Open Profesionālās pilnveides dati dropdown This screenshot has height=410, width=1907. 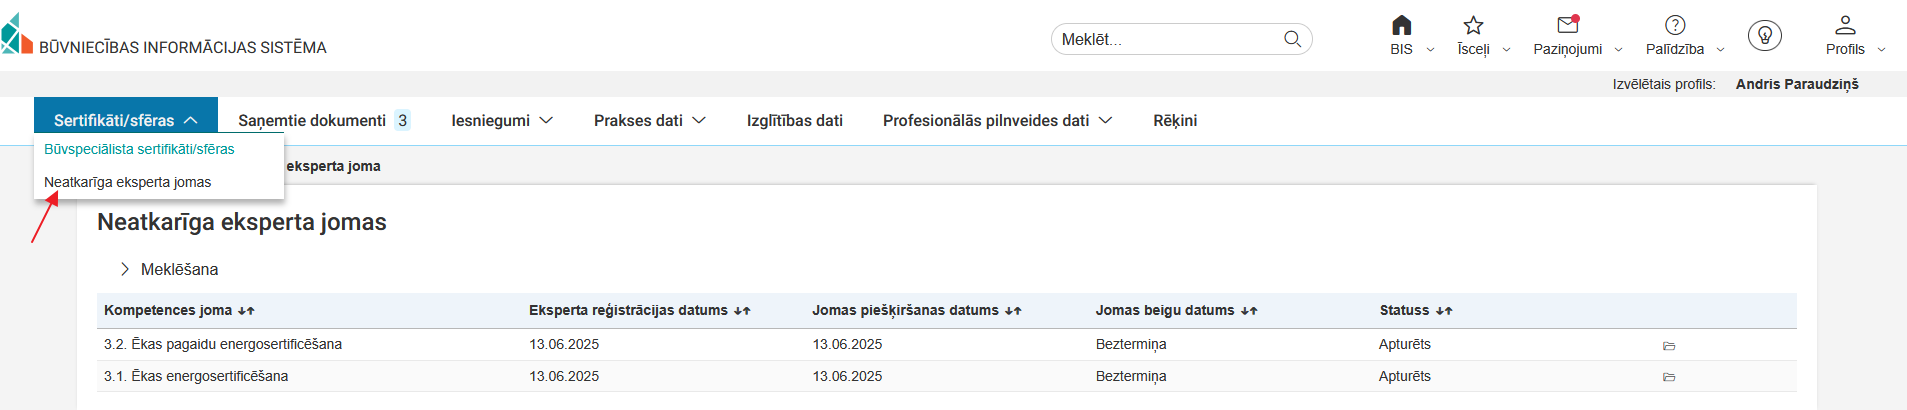pos(997,120)
